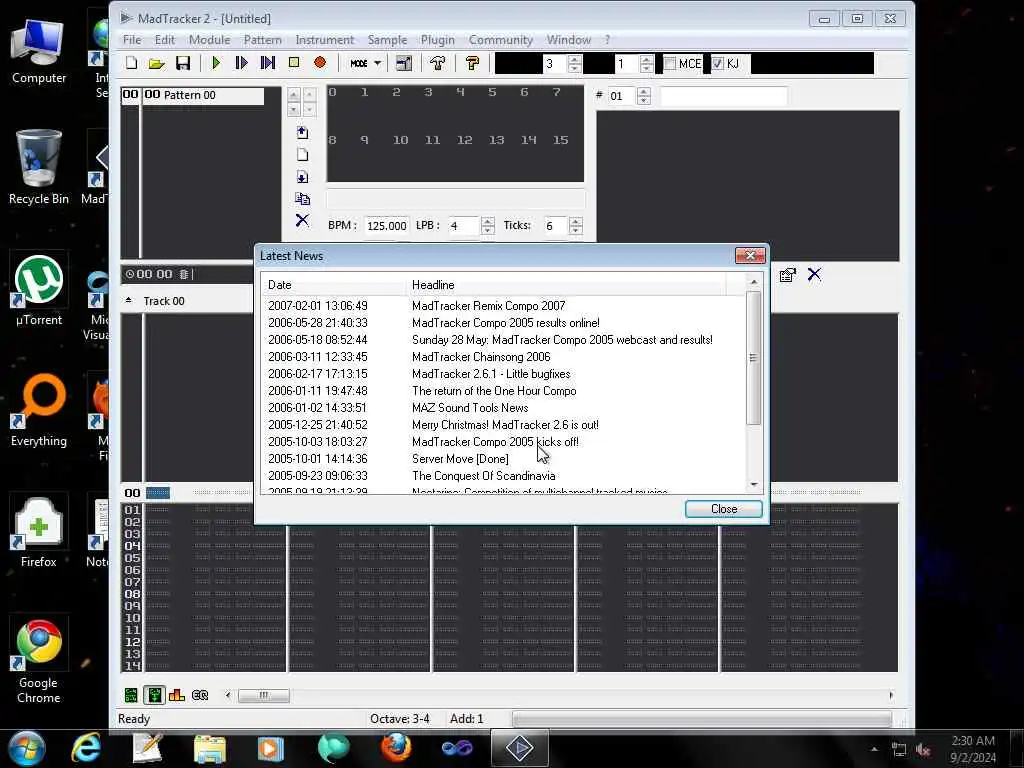
Task: Select the MadTracker Chainsong 2006 news row
Action: coord(503,357)
